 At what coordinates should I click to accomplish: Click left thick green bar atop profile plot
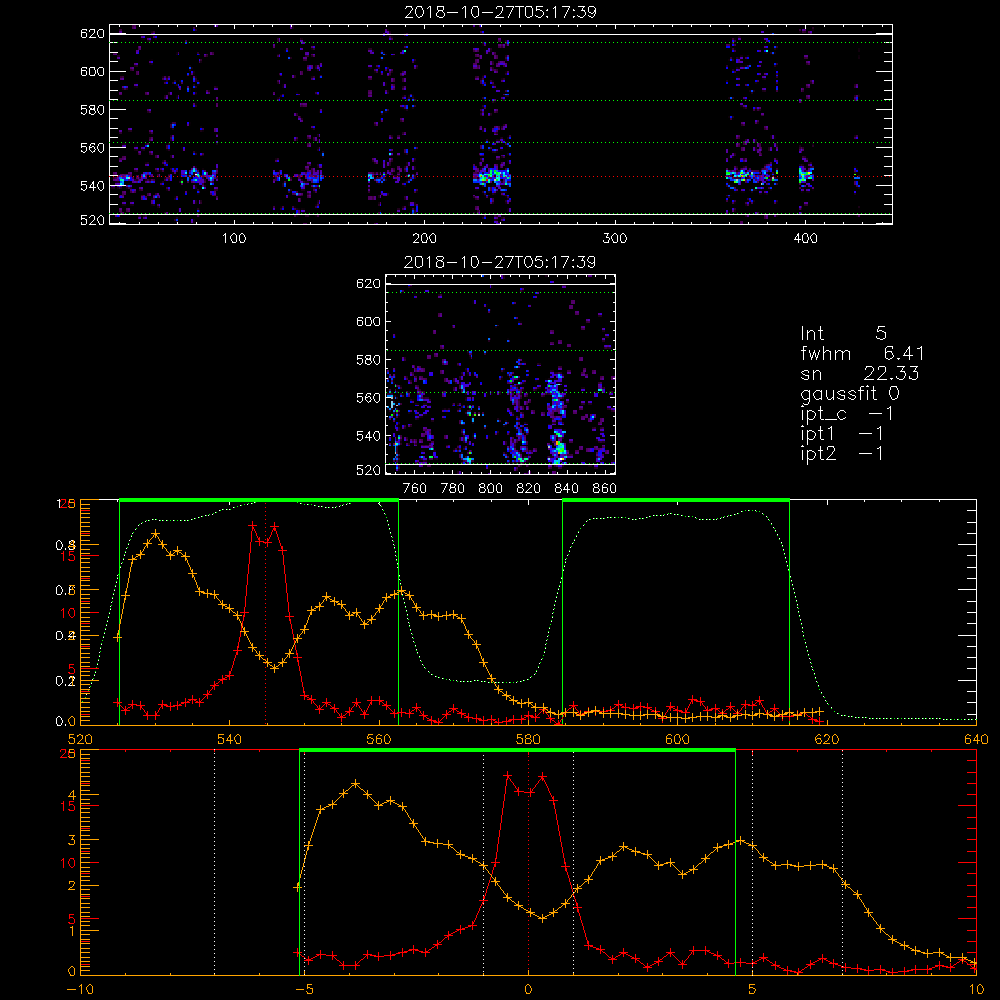[259, 500]
